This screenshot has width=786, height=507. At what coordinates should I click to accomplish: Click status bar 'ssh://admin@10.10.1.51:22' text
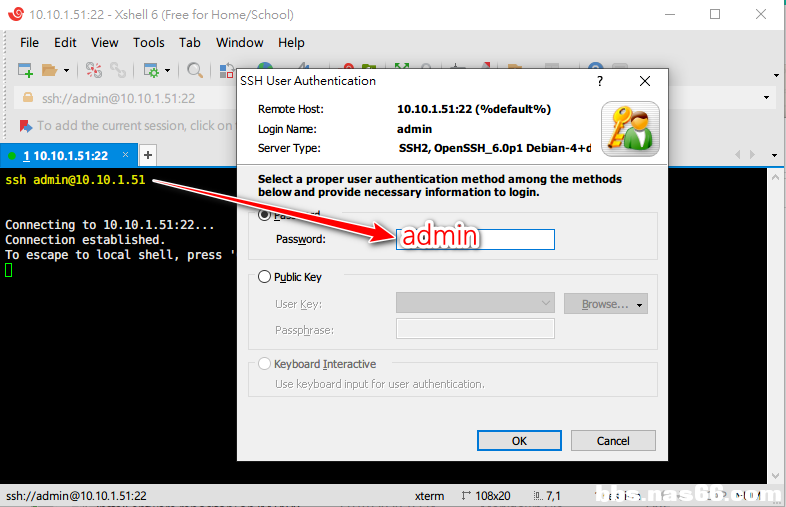coord(76,496)
